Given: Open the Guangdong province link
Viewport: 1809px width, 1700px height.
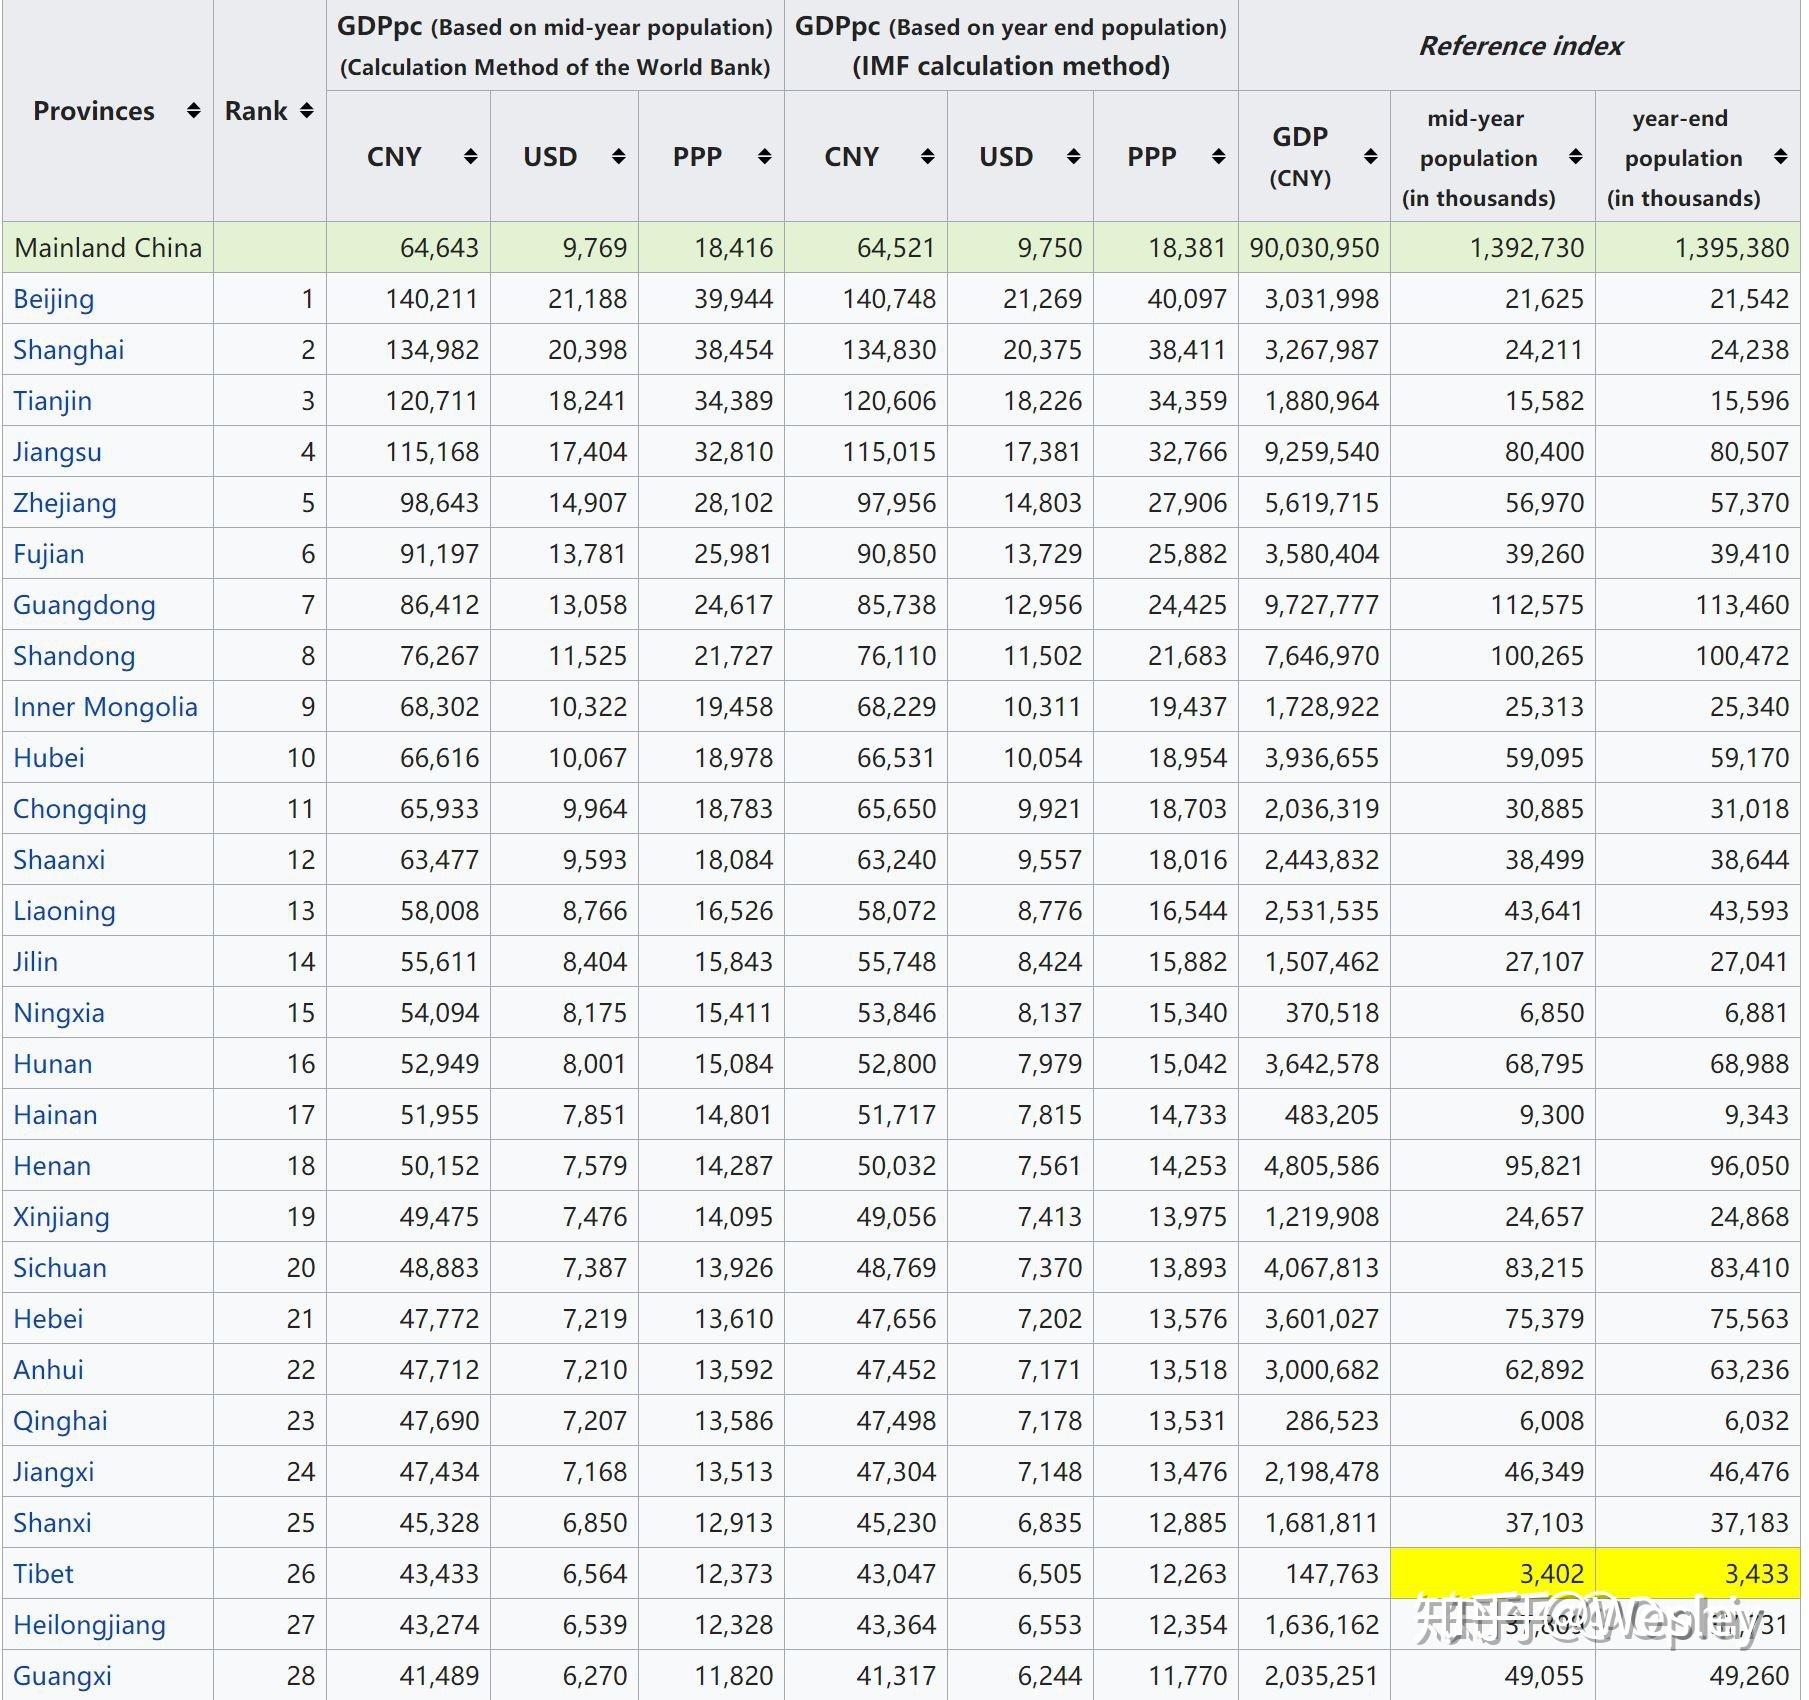Looking at the screenshot, I should tap(84, 605).
